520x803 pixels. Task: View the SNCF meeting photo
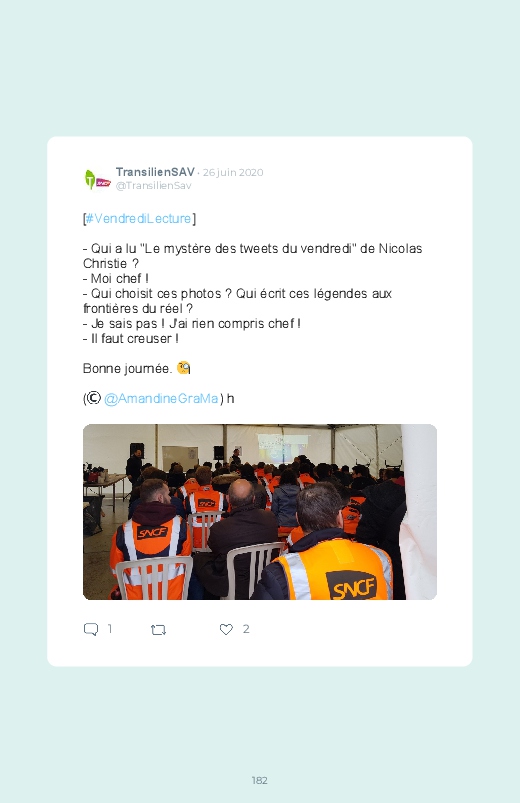pos(260,512)
